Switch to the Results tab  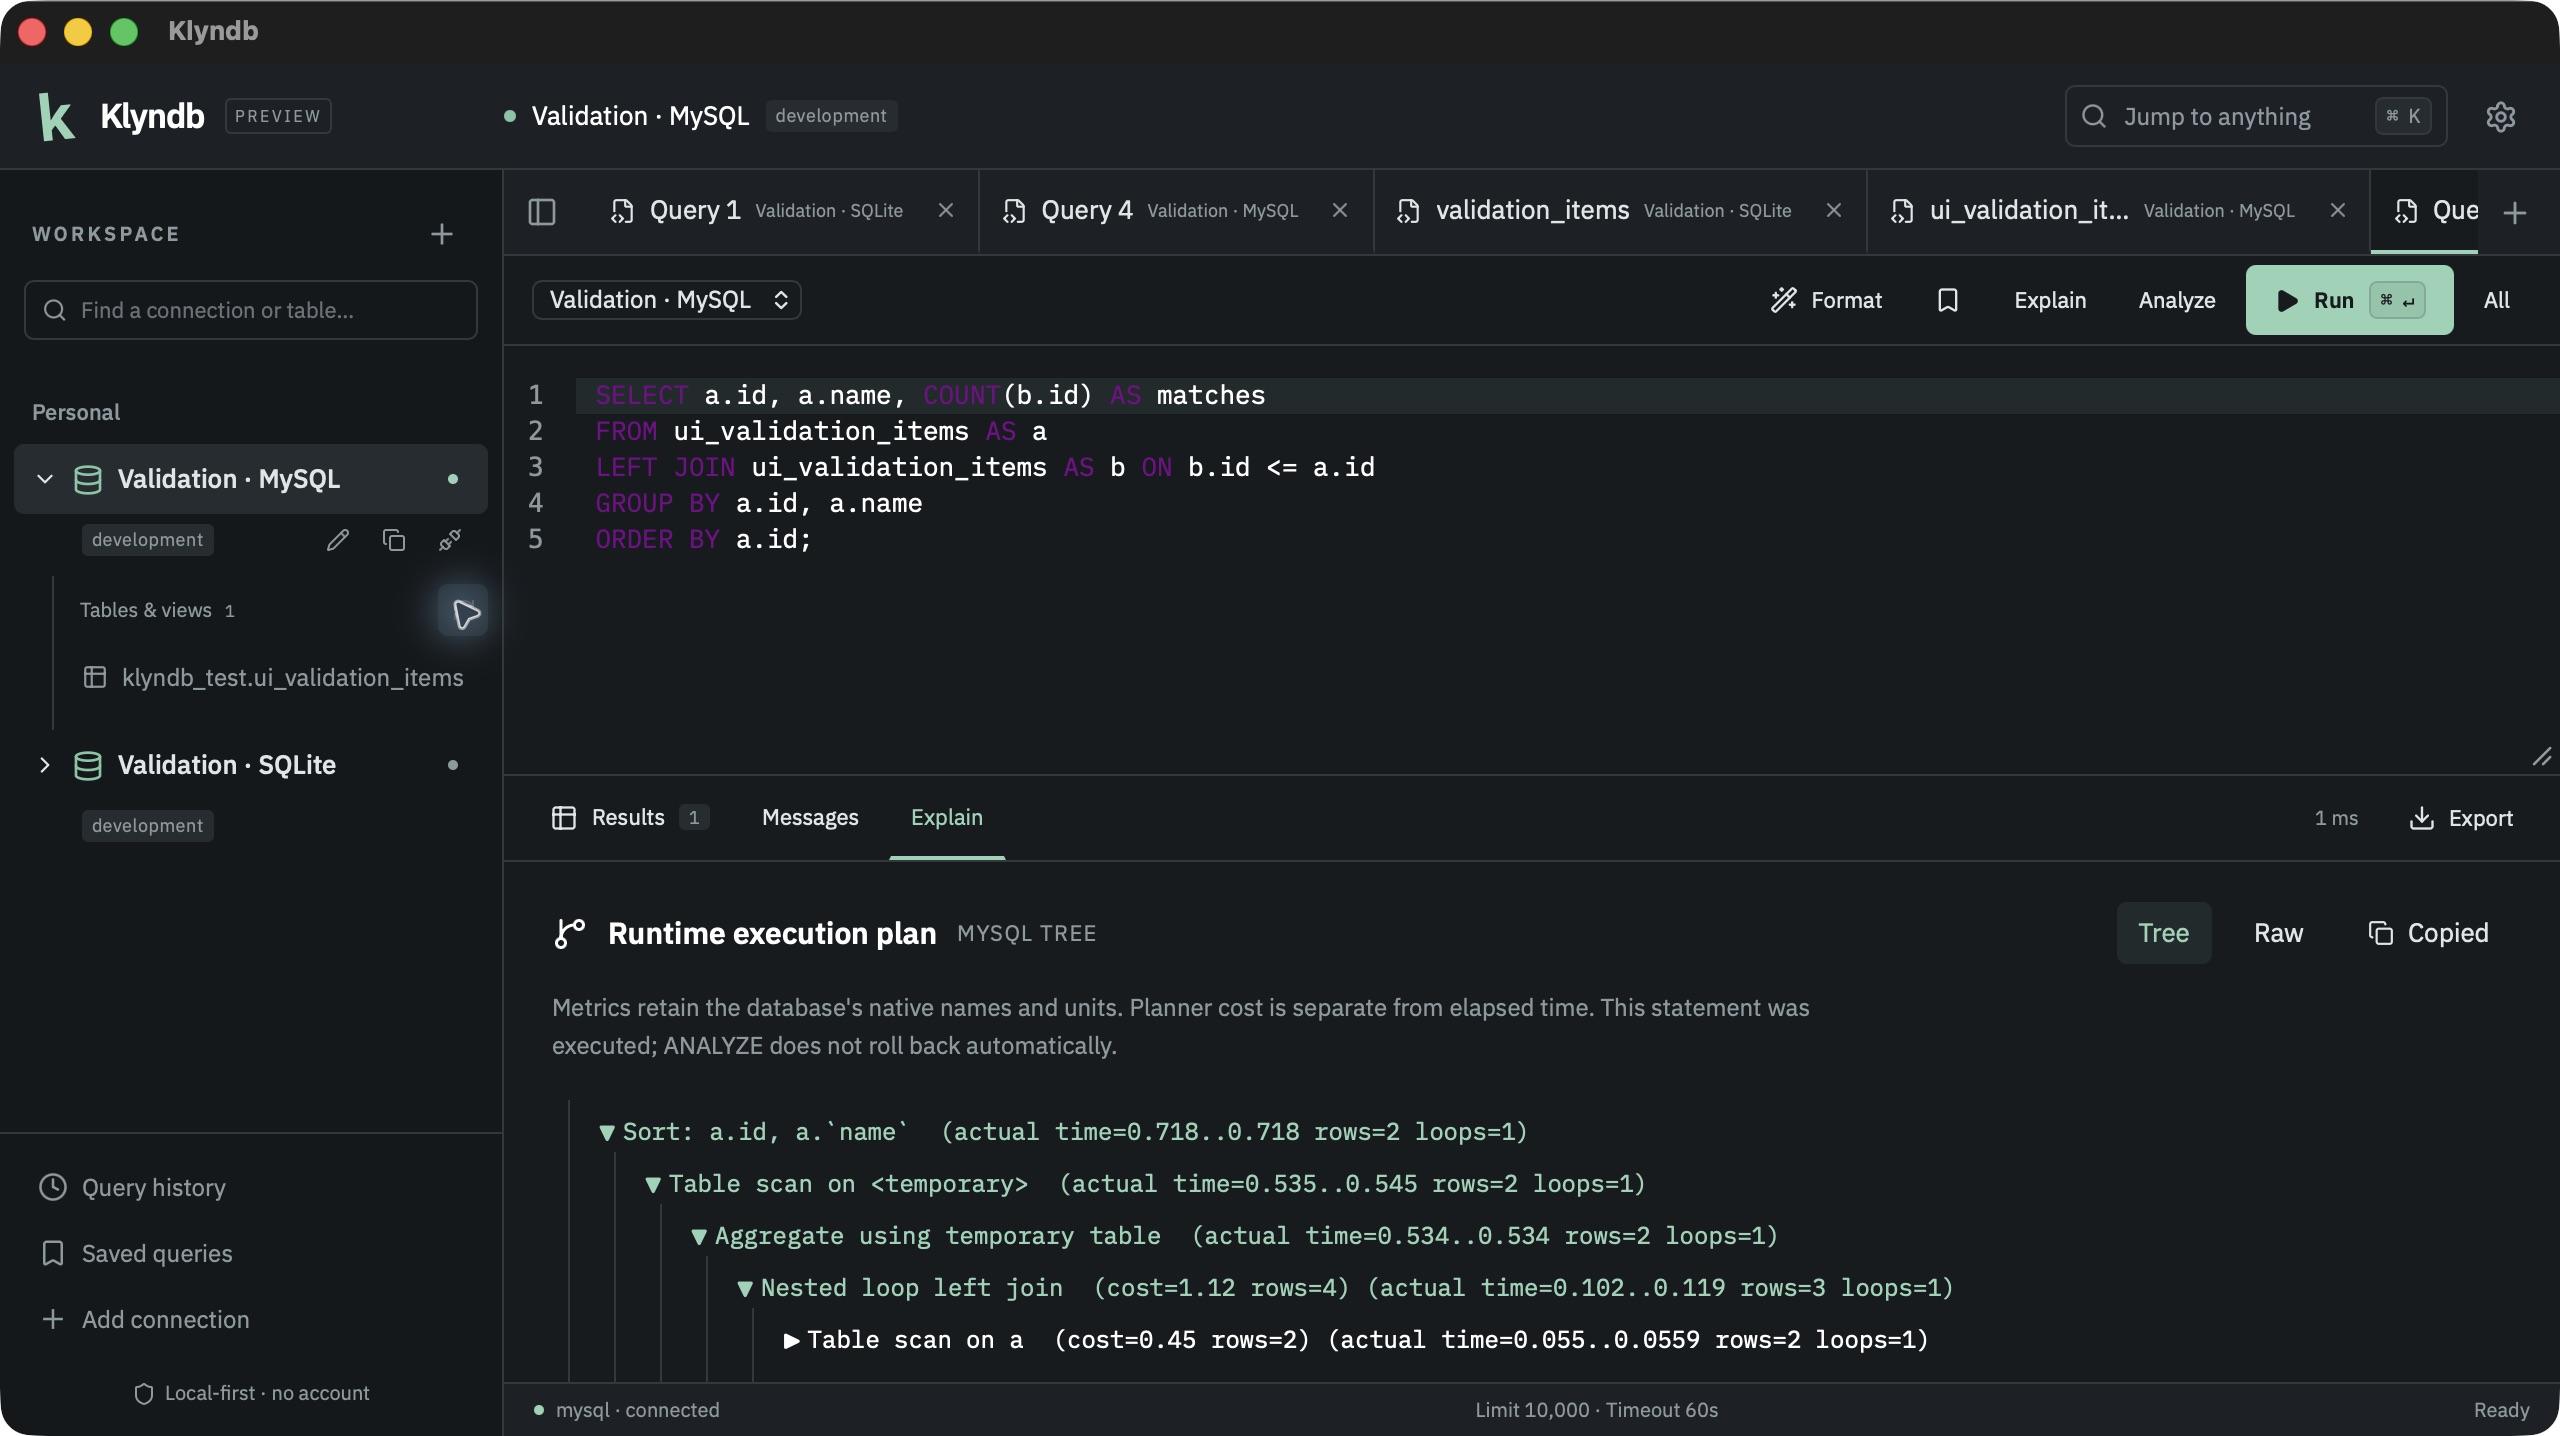(630, 818)
